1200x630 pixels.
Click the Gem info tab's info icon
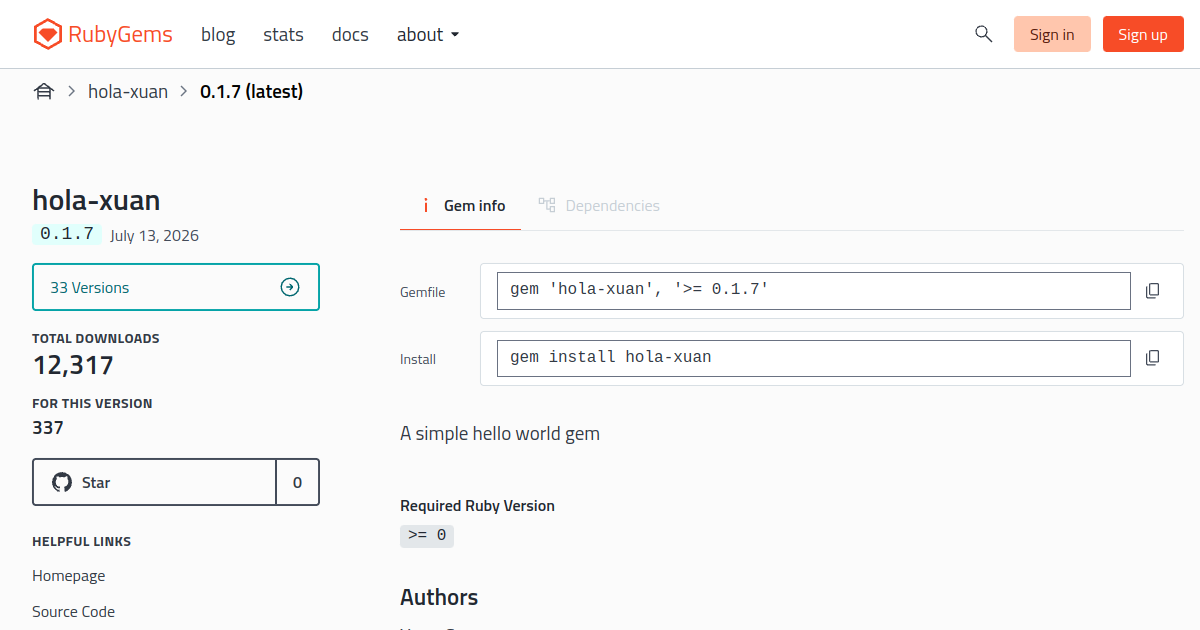(x=425, y=206)
